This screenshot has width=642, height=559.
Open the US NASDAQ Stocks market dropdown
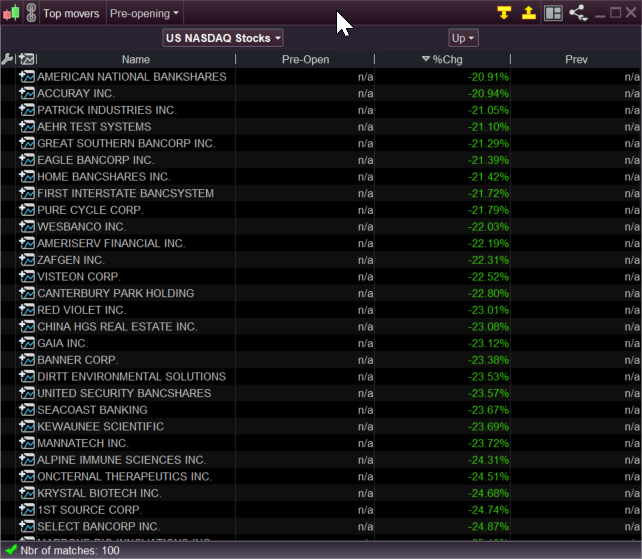tap(223, 38)
